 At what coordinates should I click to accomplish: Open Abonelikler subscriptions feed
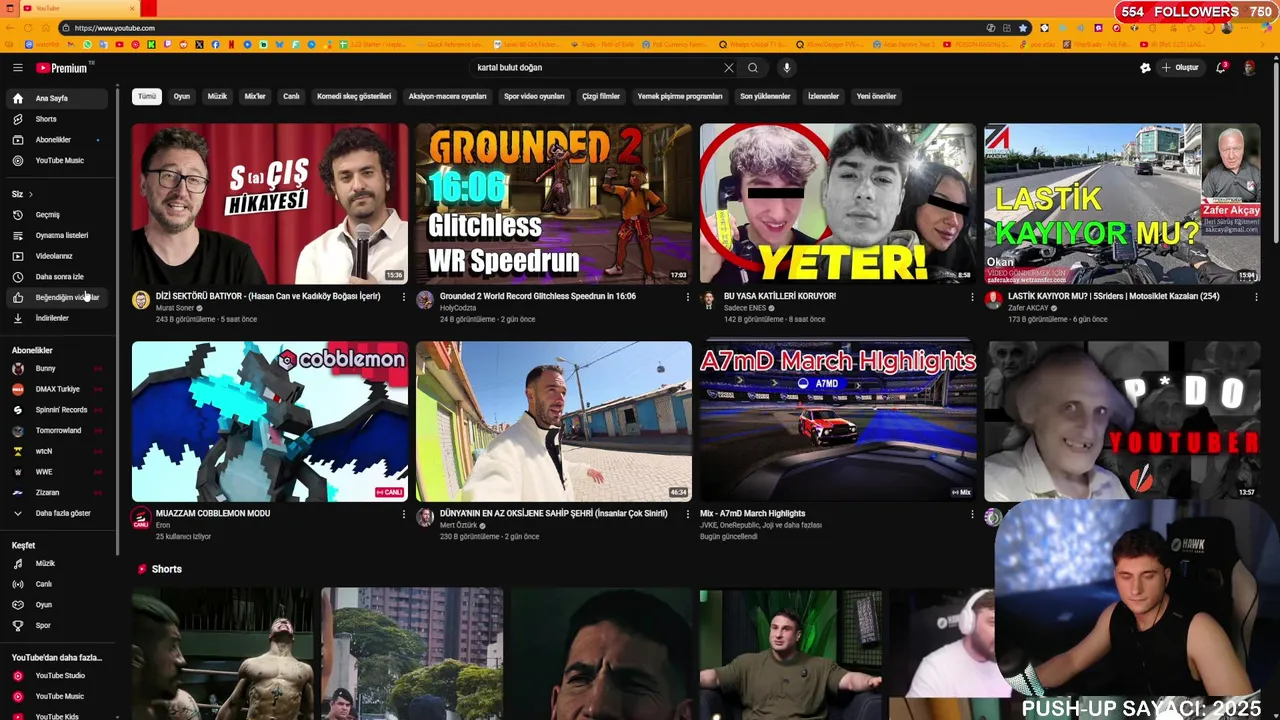point(58,140)
